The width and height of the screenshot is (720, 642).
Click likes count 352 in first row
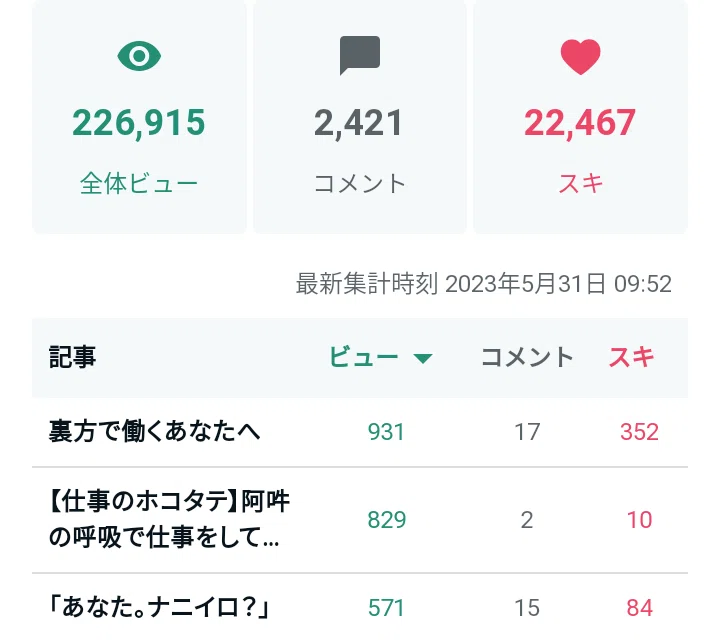[x=640, y=432]
